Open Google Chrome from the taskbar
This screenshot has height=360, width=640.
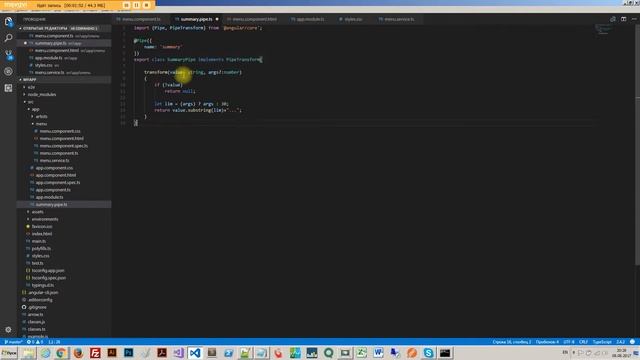[61, 353]
